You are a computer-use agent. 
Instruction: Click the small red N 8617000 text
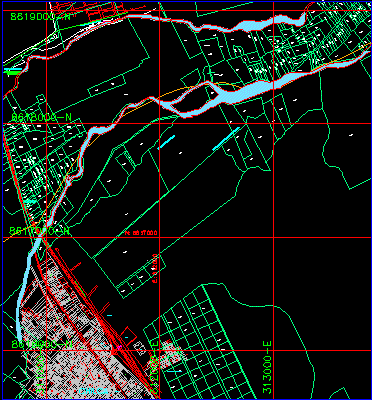(x=141, y=233)
